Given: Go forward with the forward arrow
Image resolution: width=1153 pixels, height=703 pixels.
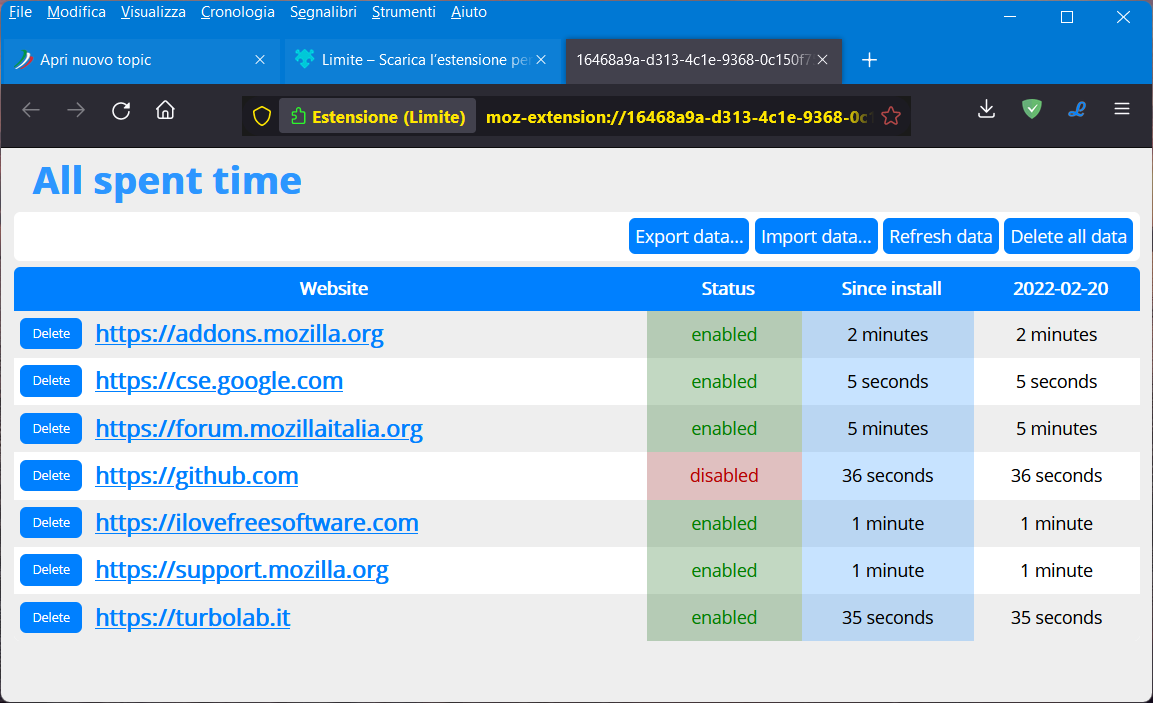Looking at the screenshot, I should tap(76, 110).
